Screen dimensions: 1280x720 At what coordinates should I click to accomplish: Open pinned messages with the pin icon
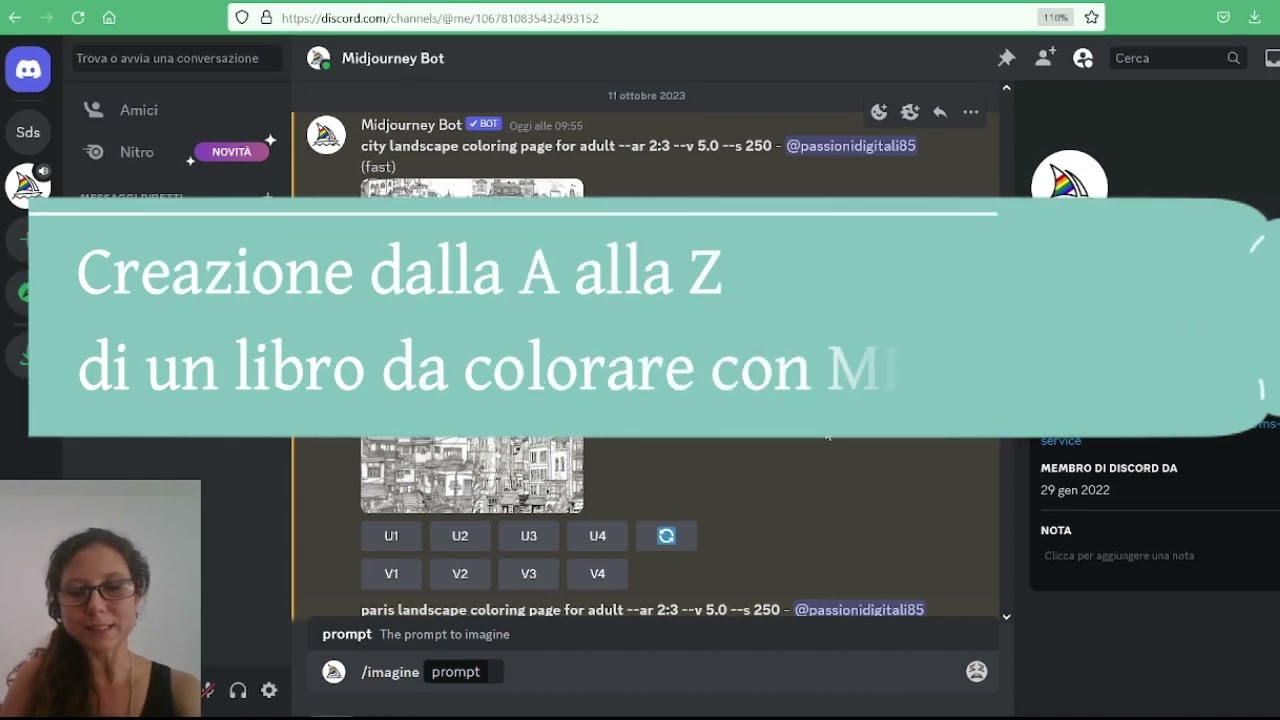1006,58
